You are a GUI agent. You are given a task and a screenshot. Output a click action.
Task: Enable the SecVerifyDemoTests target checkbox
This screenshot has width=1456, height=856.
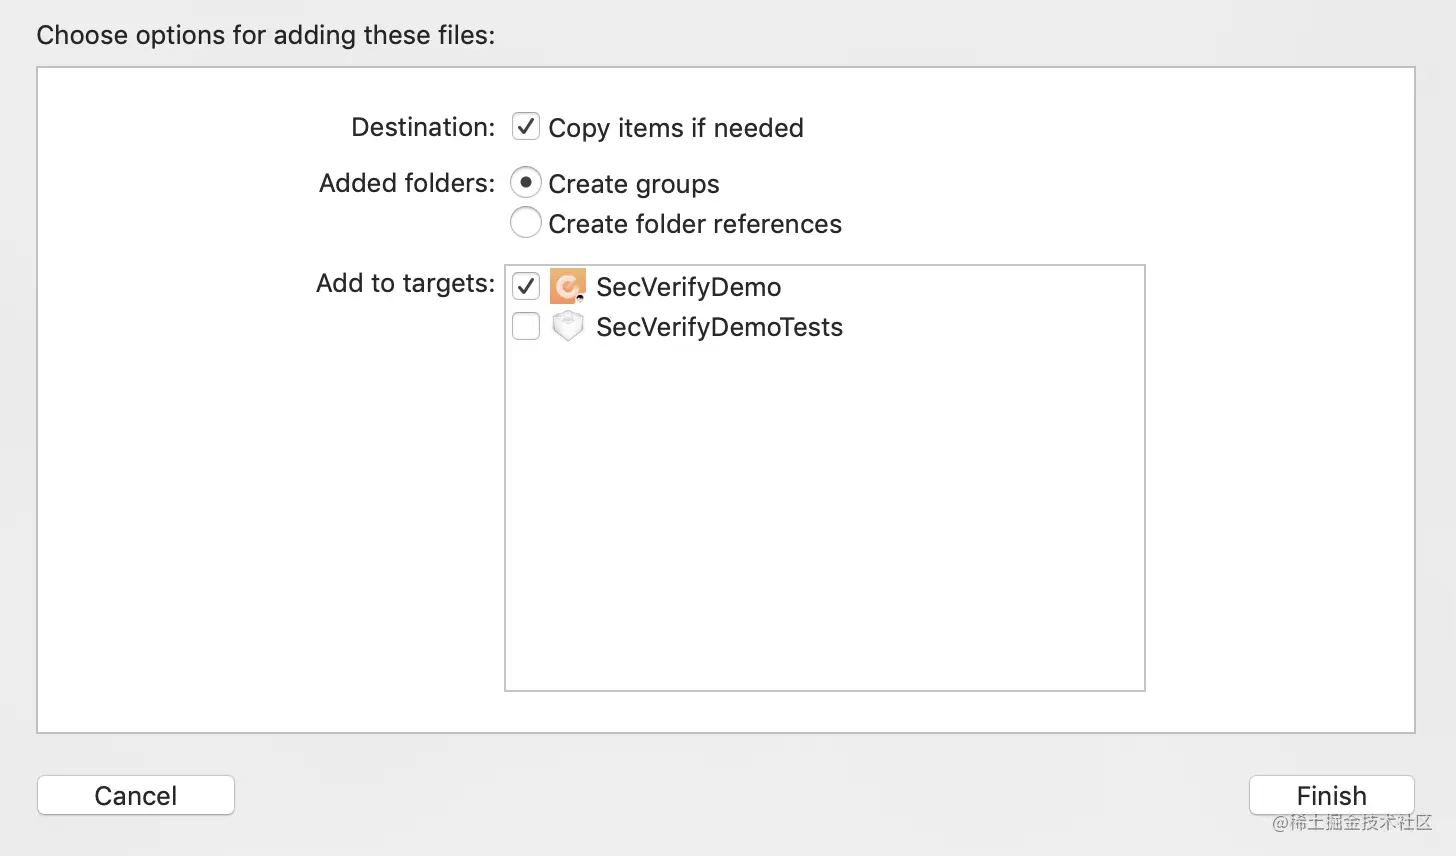coord(526,327)
